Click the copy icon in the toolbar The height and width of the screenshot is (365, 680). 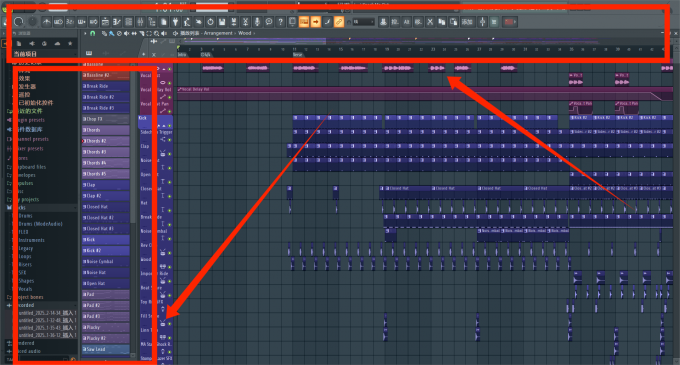pos(441,22)
